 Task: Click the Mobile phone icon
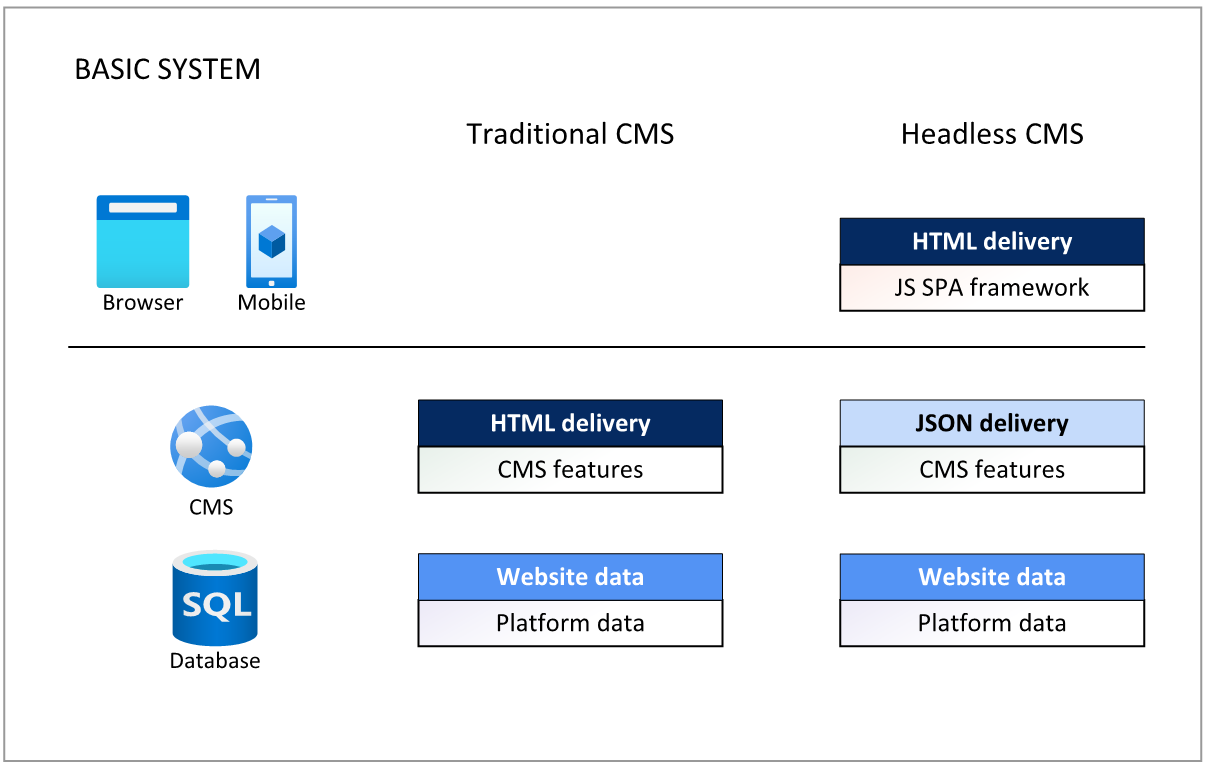[271, 241]
